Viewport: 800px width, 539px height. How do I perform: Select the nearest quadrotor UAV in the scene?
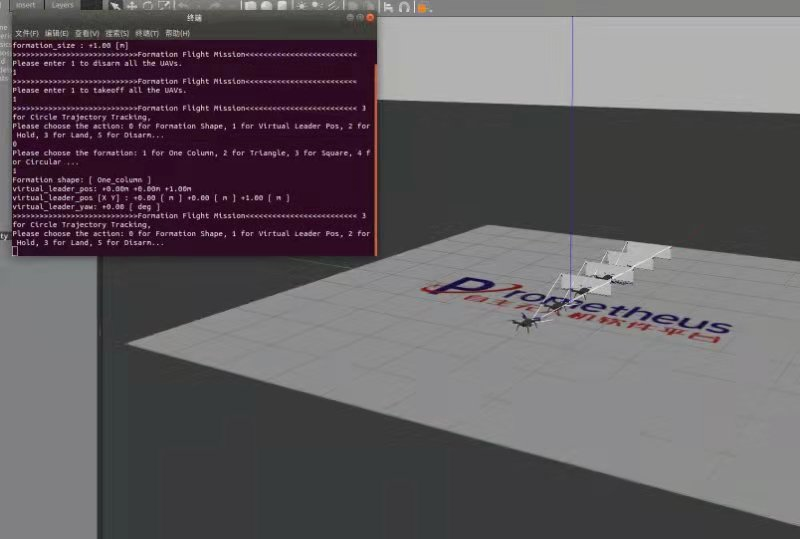526,323
